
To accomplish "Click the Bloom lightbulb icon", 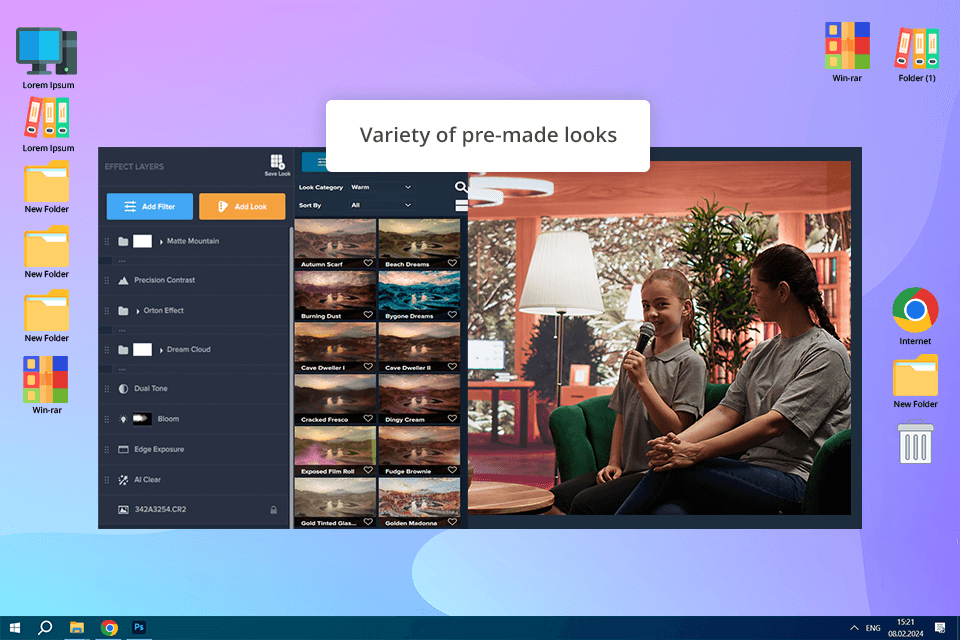I will coord(123,420).
